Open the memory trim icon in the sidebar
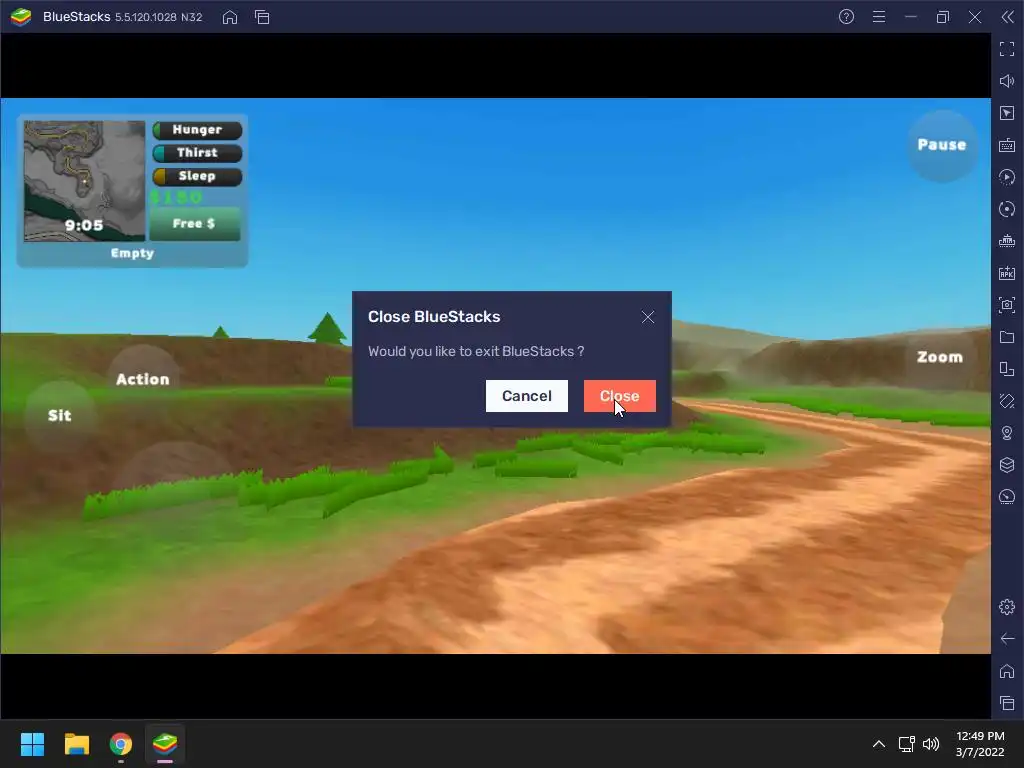 [1007, 241]
